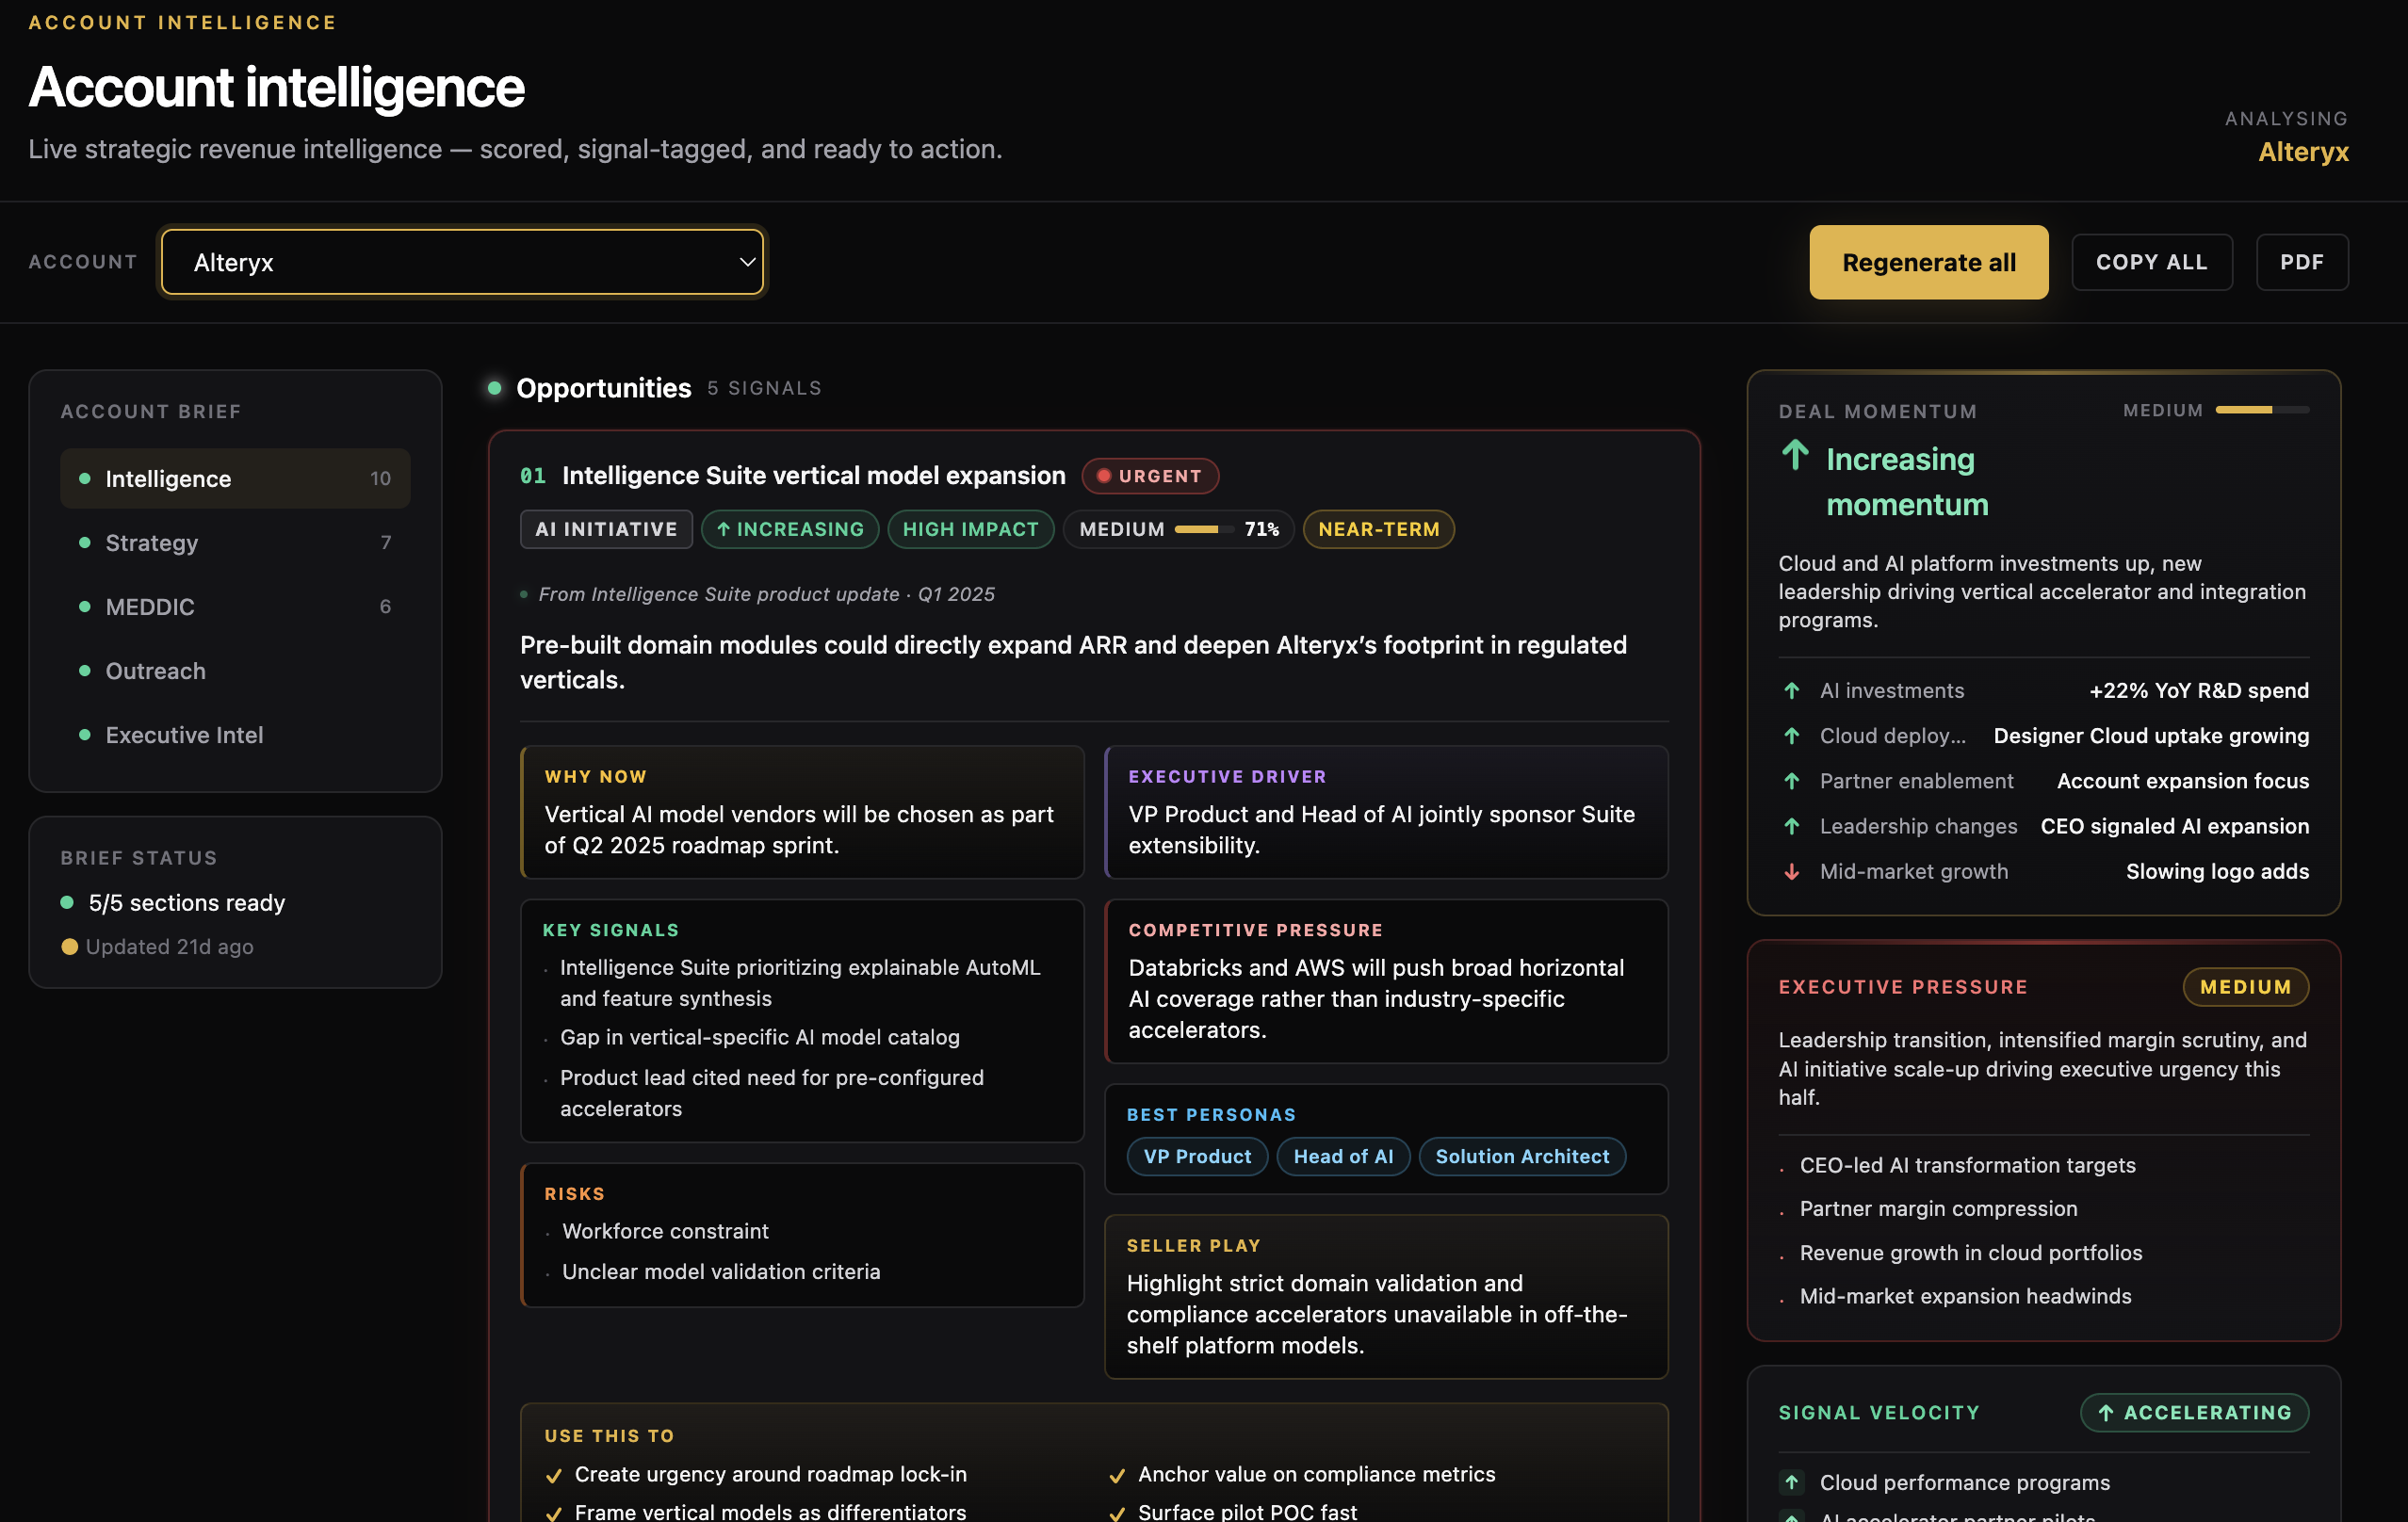
Task: Click the SELLER PLAY card text
Action: [x=1376, y=1314]
